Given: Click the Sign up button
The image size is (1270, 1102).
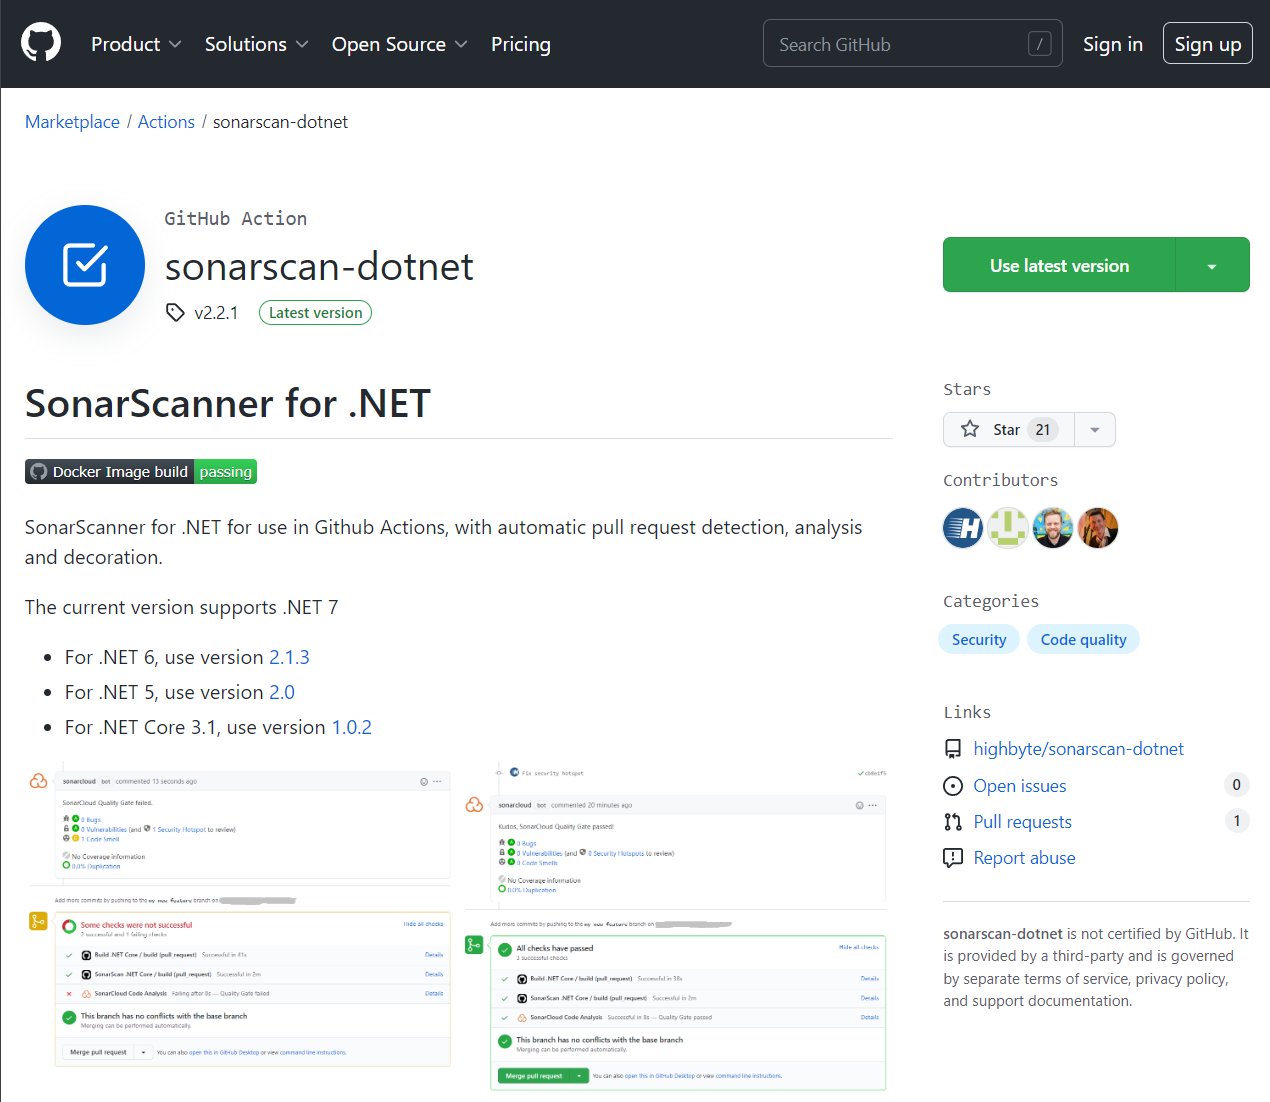Looking at the screenshot, I should click(1207, 42).
